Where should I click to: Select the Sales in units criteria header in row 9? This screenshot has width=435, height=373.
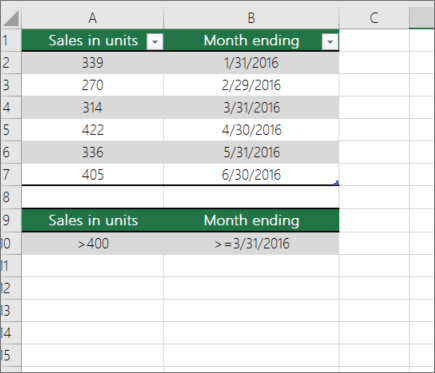click(x=93, y=220)
